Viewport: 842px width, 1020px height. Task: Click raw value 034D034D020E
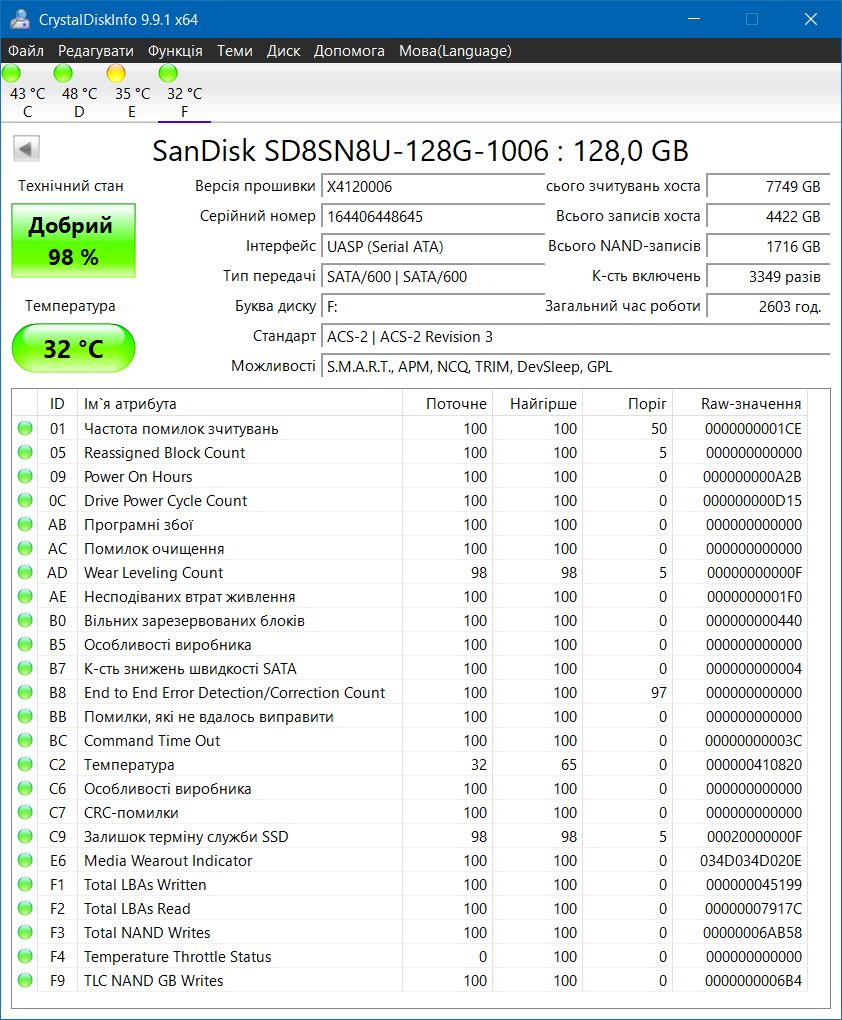tap(751, 861)
